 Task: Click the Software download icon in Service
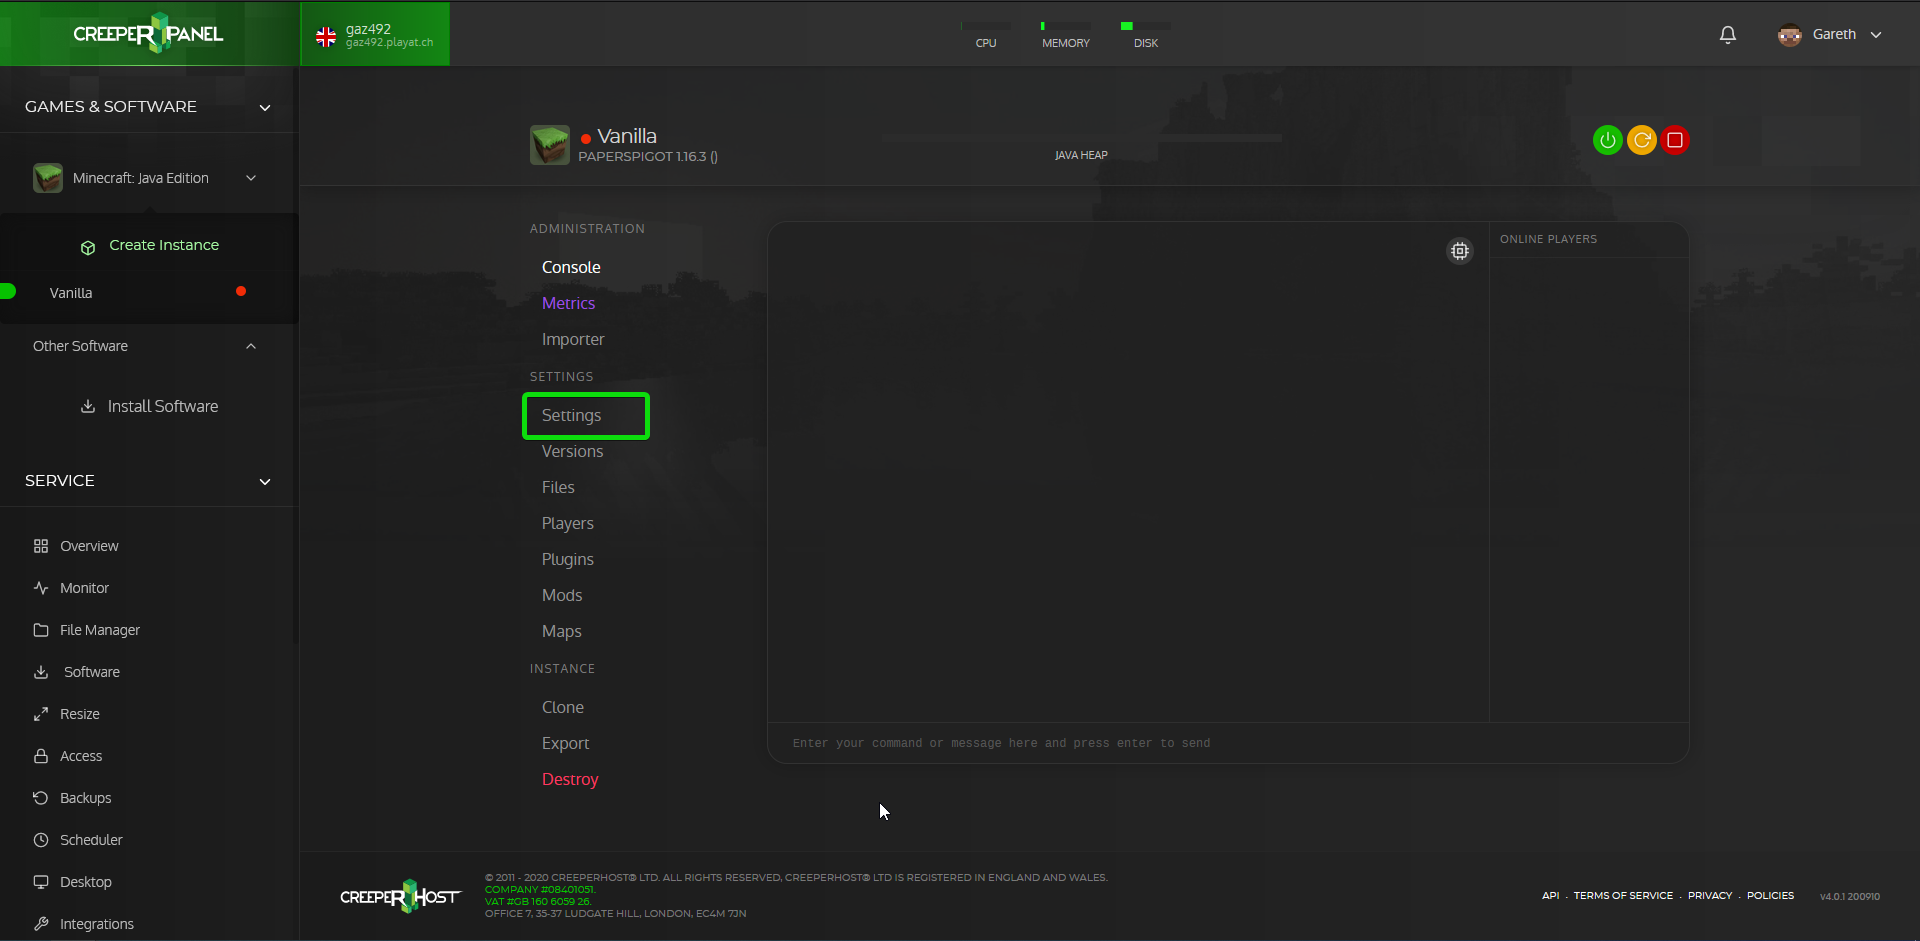(x=41, y=672)
